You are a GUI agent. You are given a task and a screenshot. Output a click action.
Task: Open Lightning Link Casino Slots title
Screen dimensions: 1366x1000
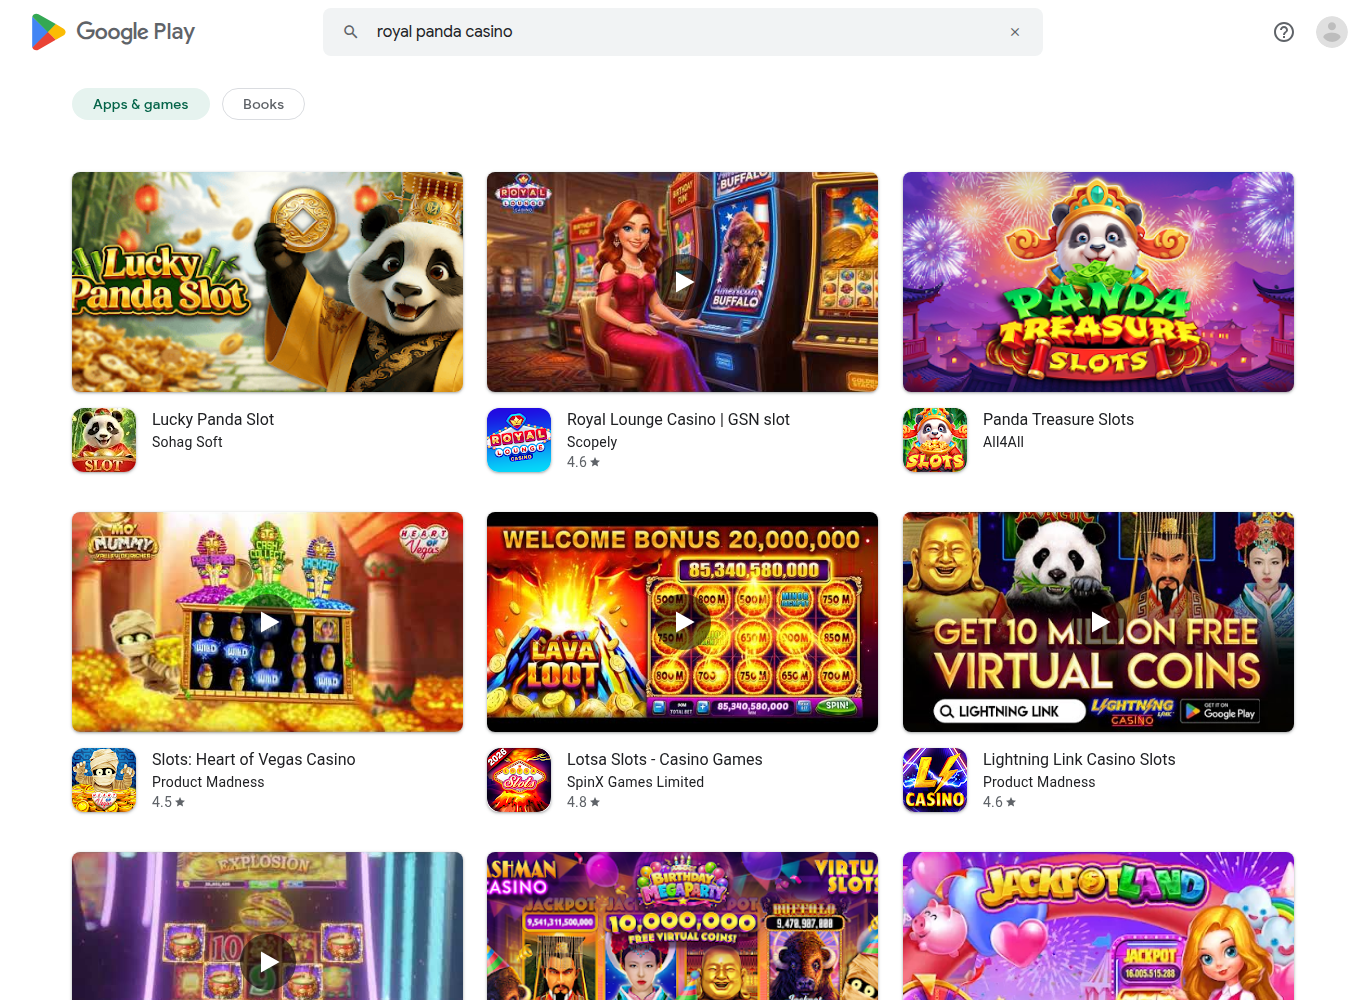click(x=1079, y=760)
